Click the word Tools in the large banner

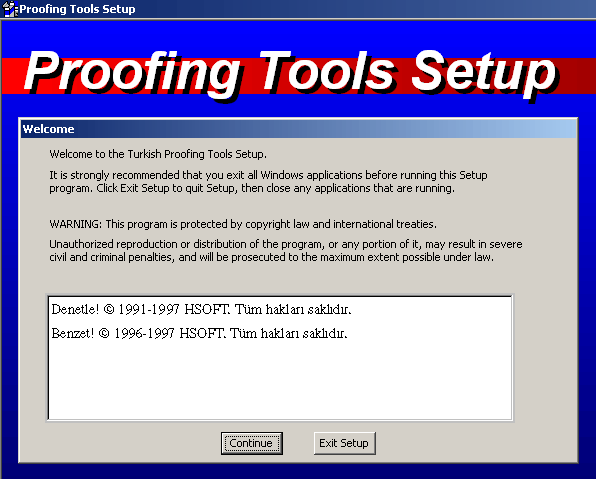point(328,72)
